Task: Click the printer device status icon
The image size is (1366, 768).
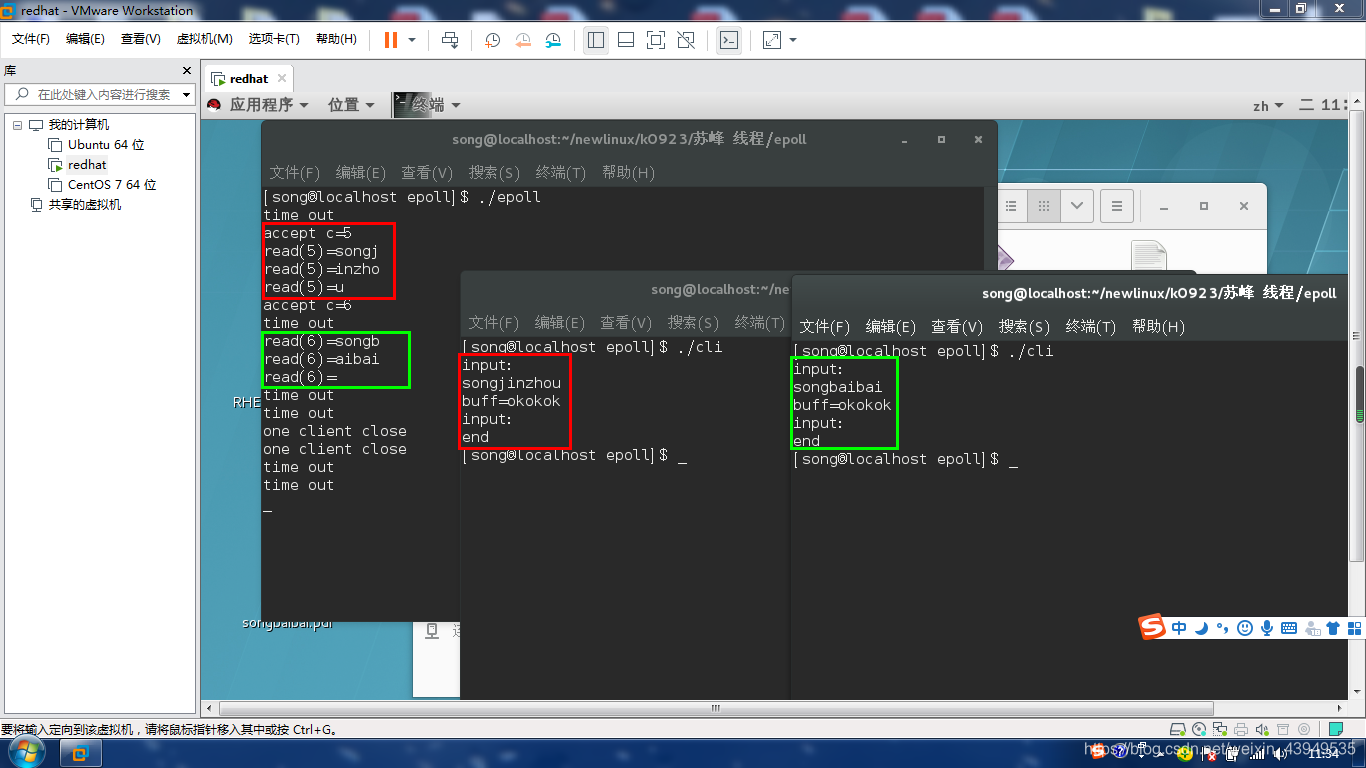Action: (1241, 730)
